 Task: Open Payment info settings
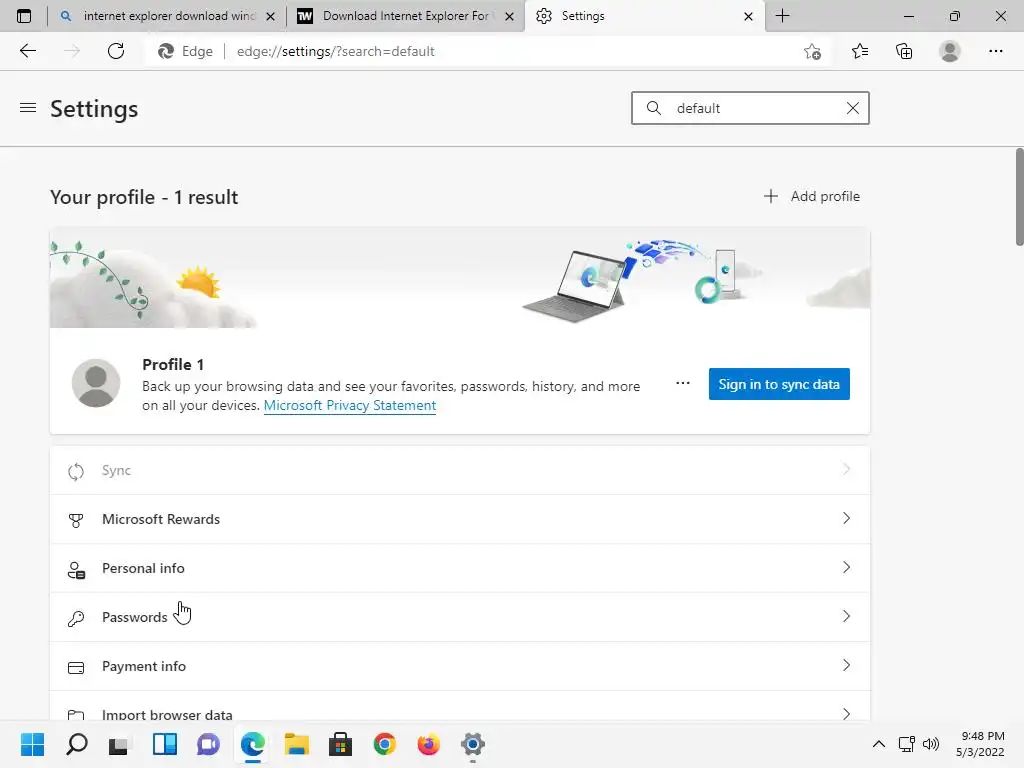[x=460, y=666]
